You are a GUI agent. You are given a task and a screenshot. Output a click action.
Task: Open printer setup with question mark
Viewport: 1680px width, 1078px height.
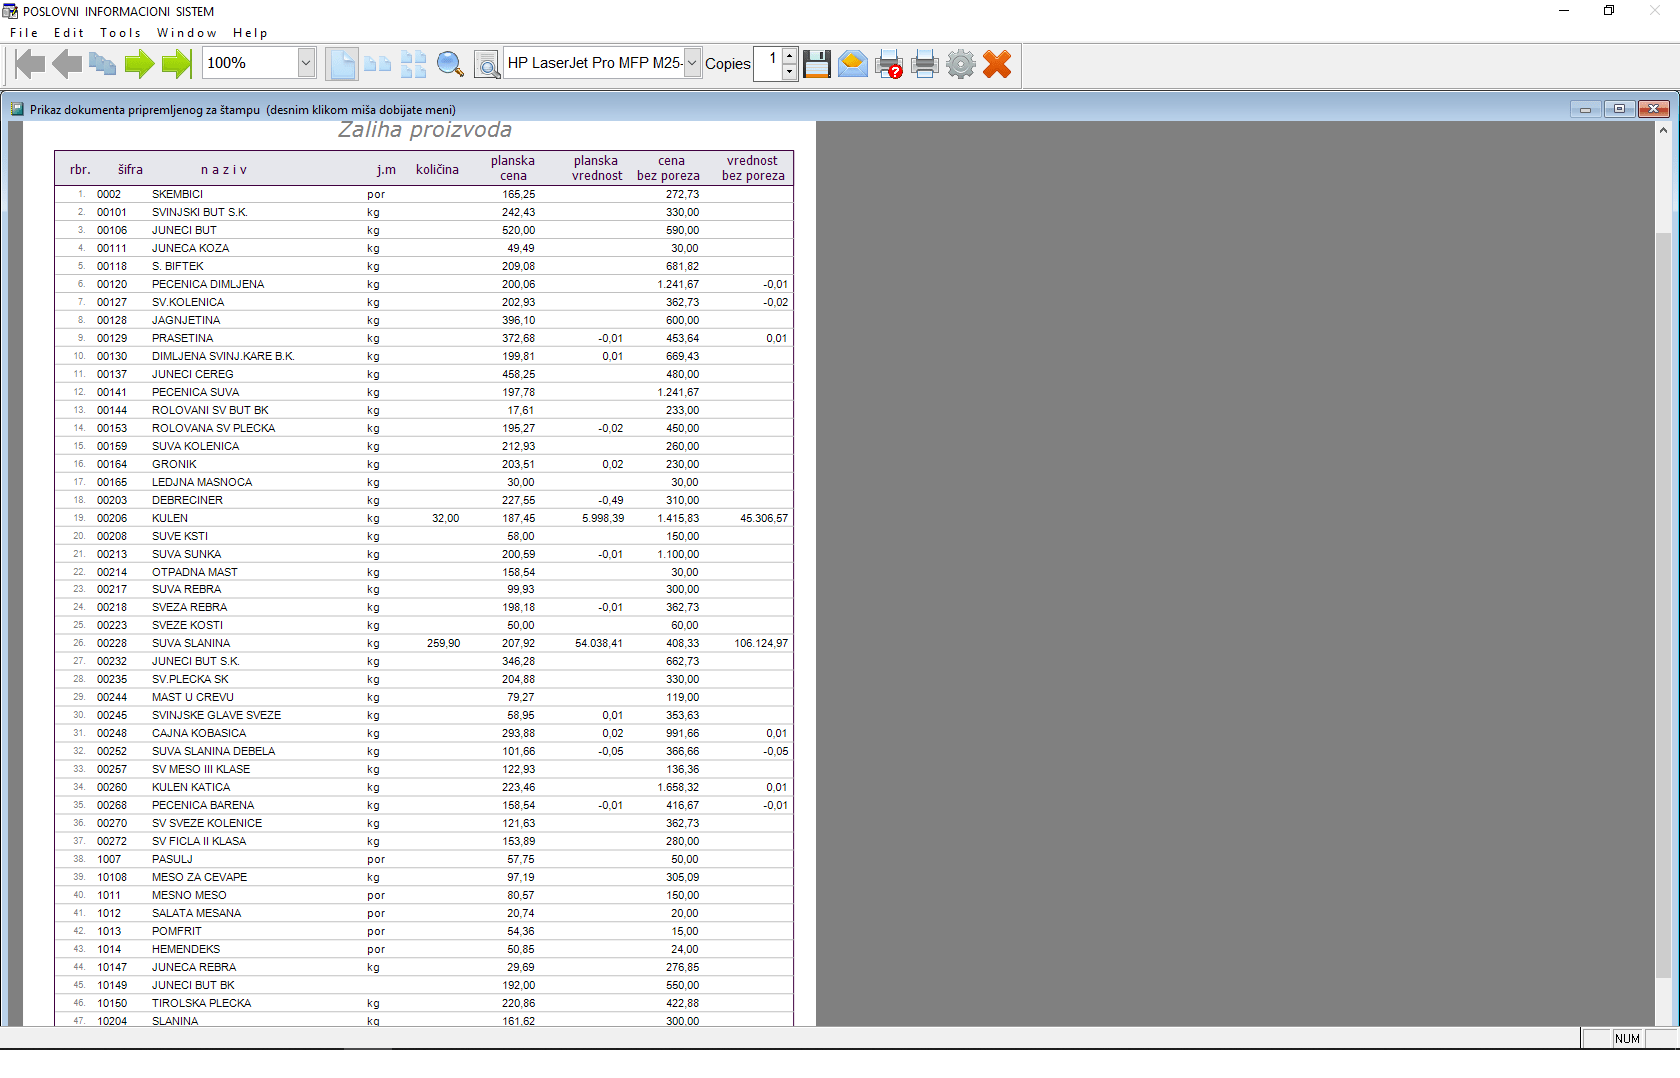click(x=889, y=64)
